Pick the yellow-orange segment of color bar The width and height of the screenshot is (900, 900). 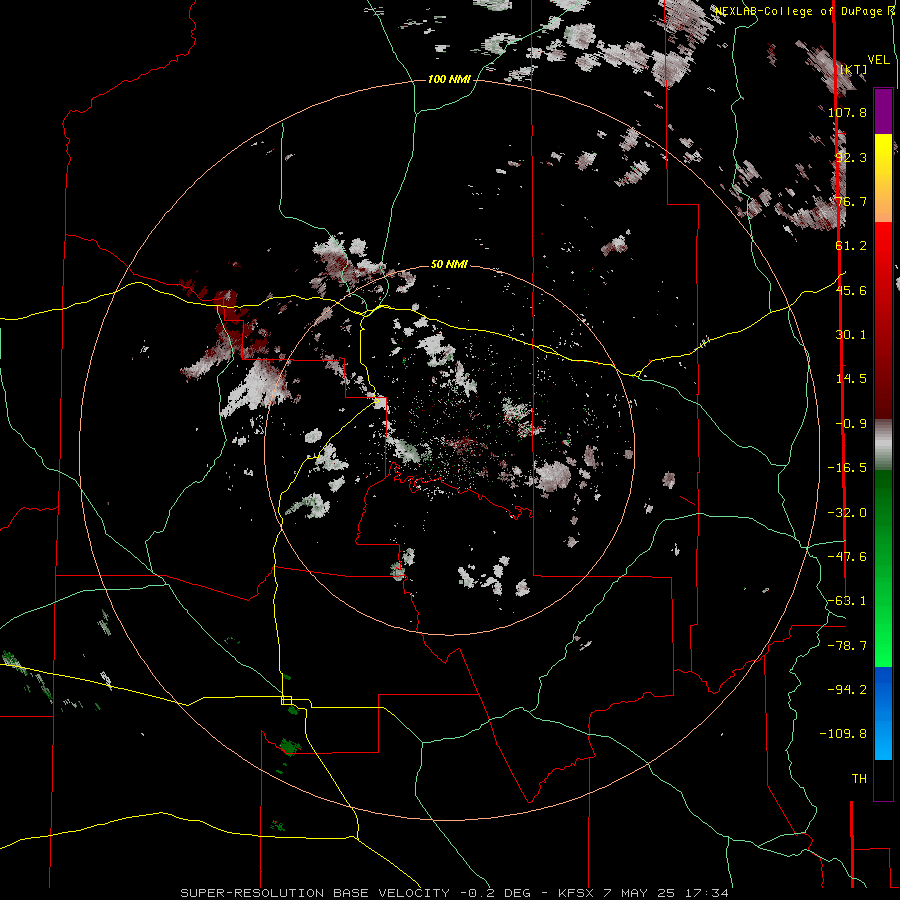click(x=883, y=178)
